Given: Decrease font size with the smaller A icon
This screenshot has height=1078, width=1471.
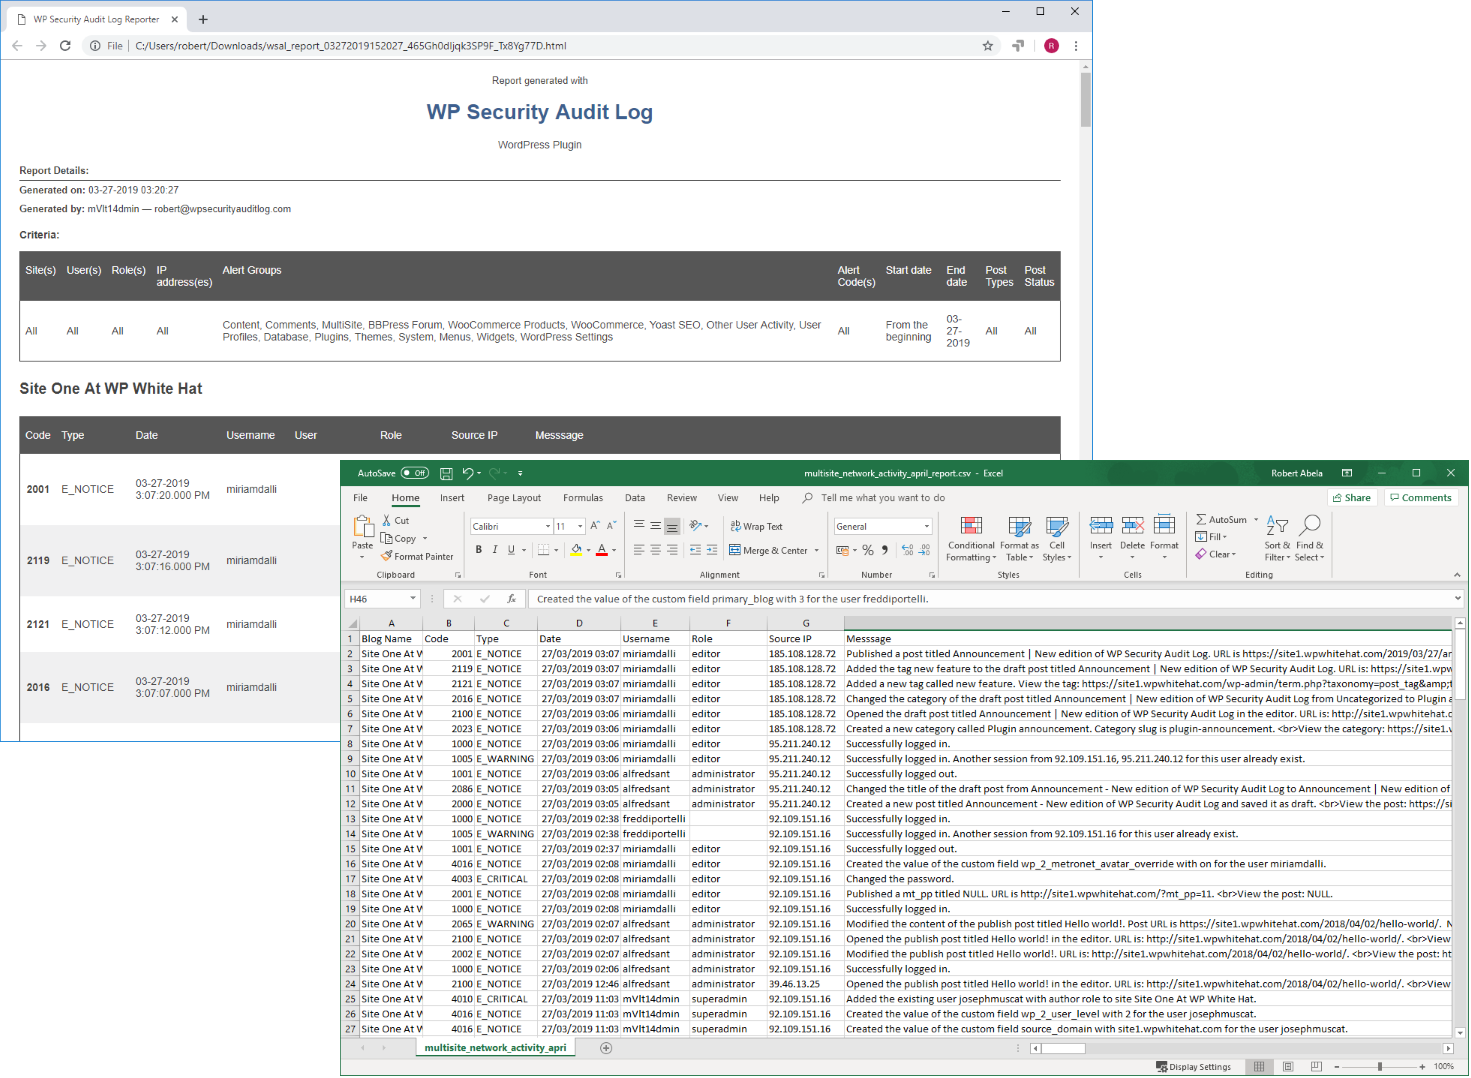Looking at the screenshot, I should coord(612,526).
